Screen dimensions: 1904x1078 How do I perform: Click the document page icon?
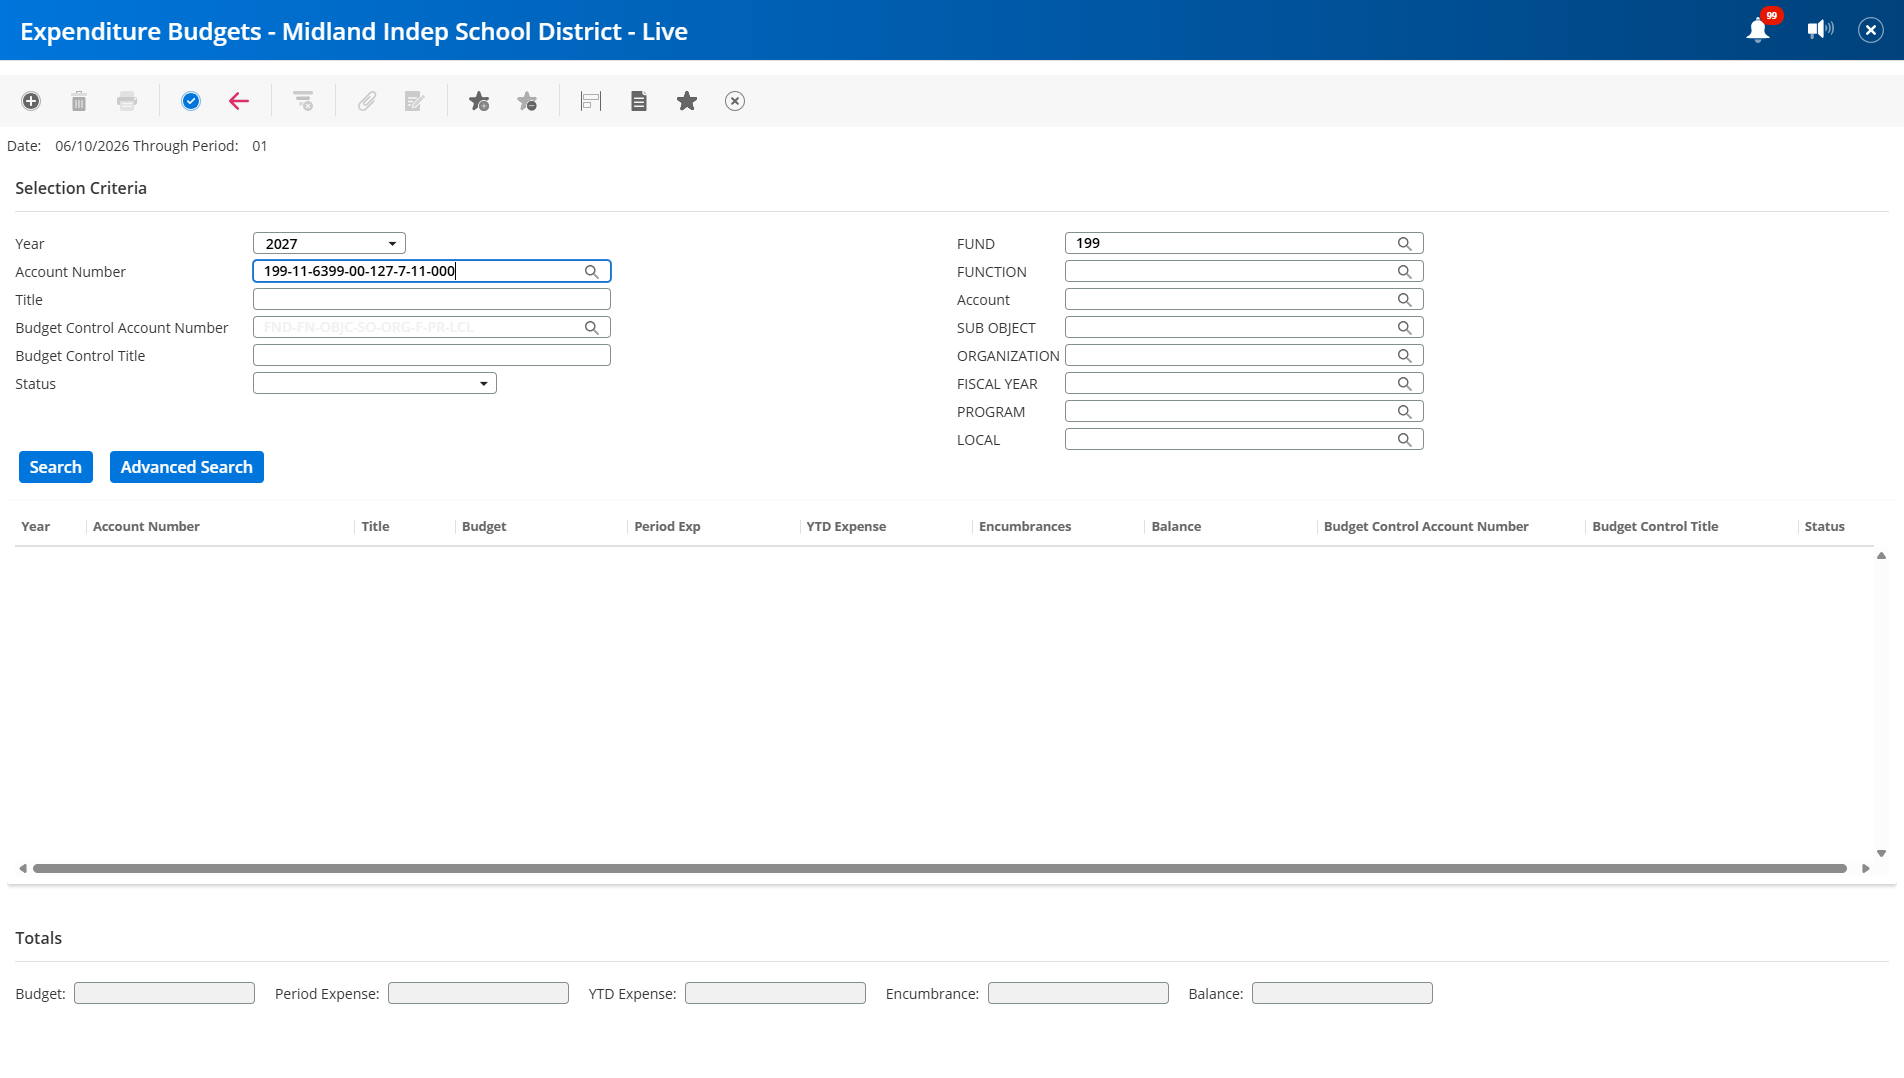[639, 101]
